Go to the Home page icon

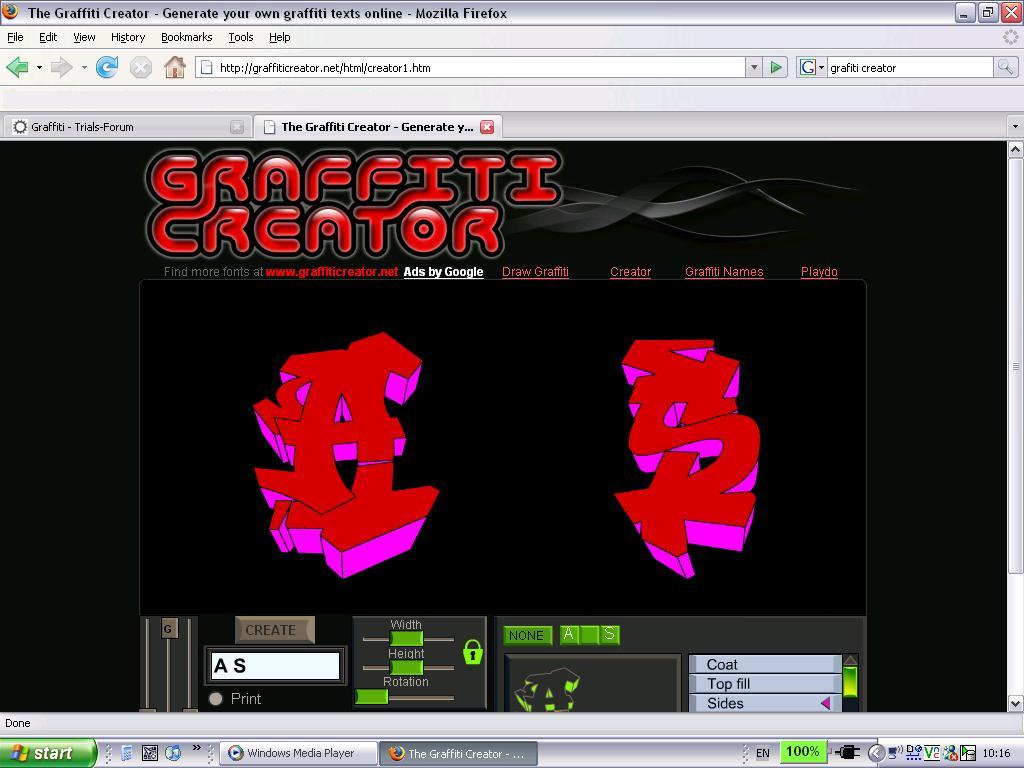coord(174,67)
